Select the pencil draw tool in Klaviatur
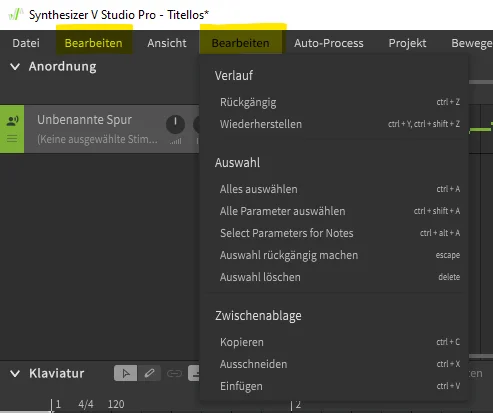 [149, 373]
